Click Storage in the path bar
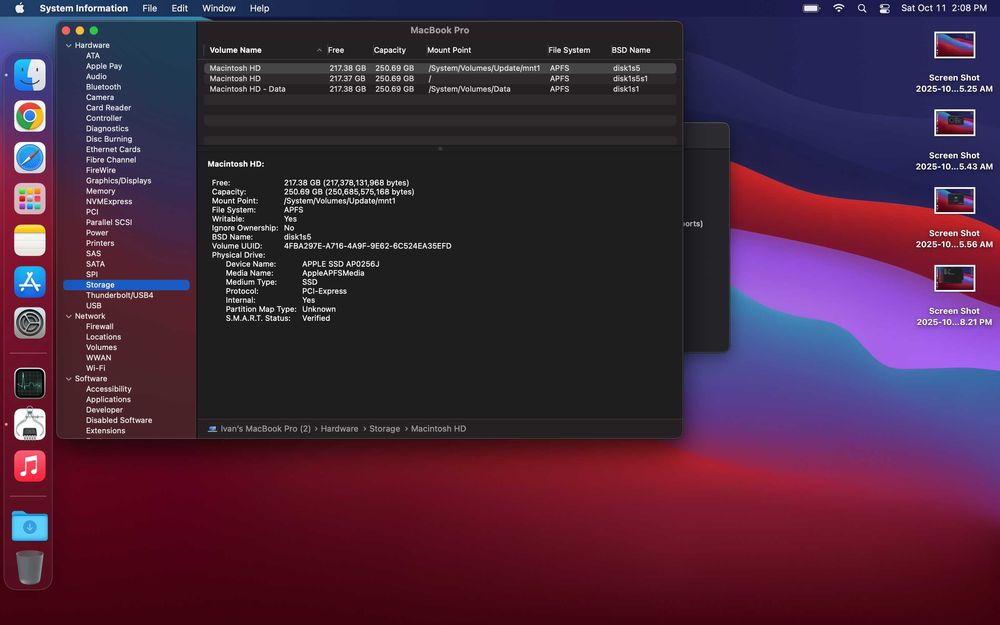This screenshot has width=1000, height=625. click(x=385, y=429)
